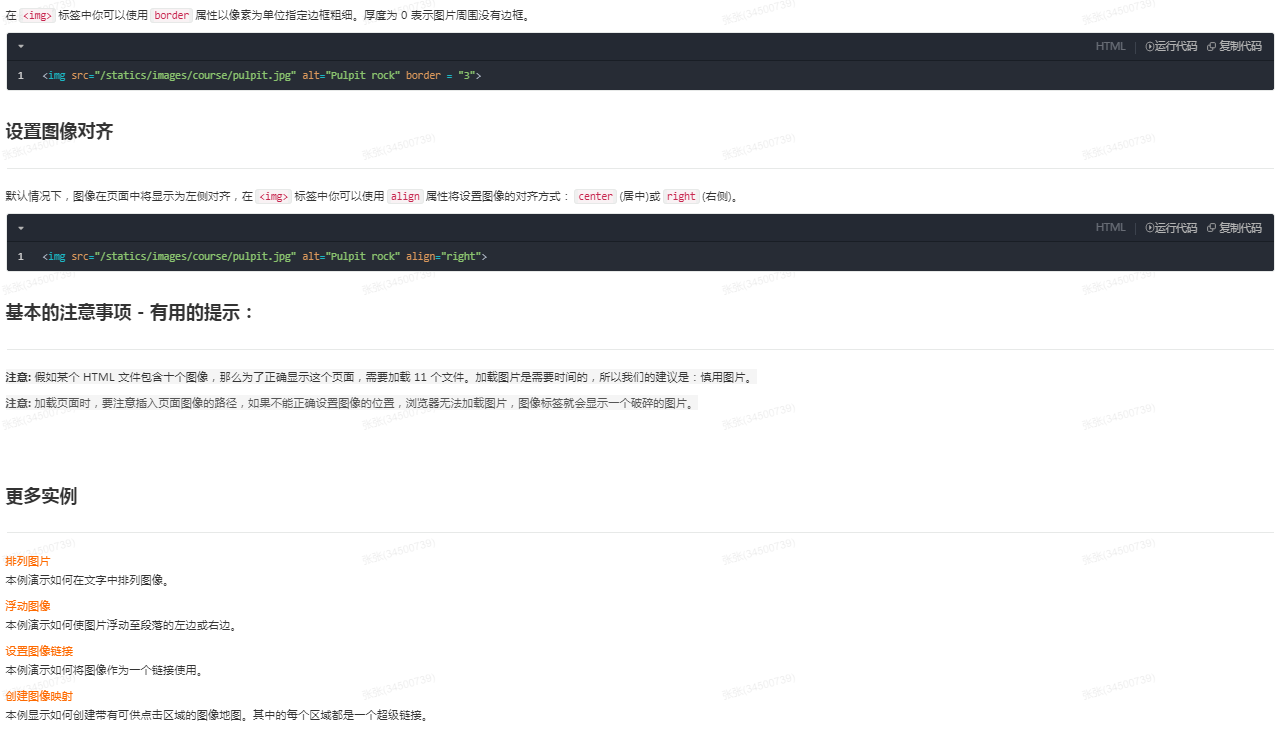Collapse the border code block arrow
The width and height of the screenshot is (1282, 755).
(x=21, y=47)
